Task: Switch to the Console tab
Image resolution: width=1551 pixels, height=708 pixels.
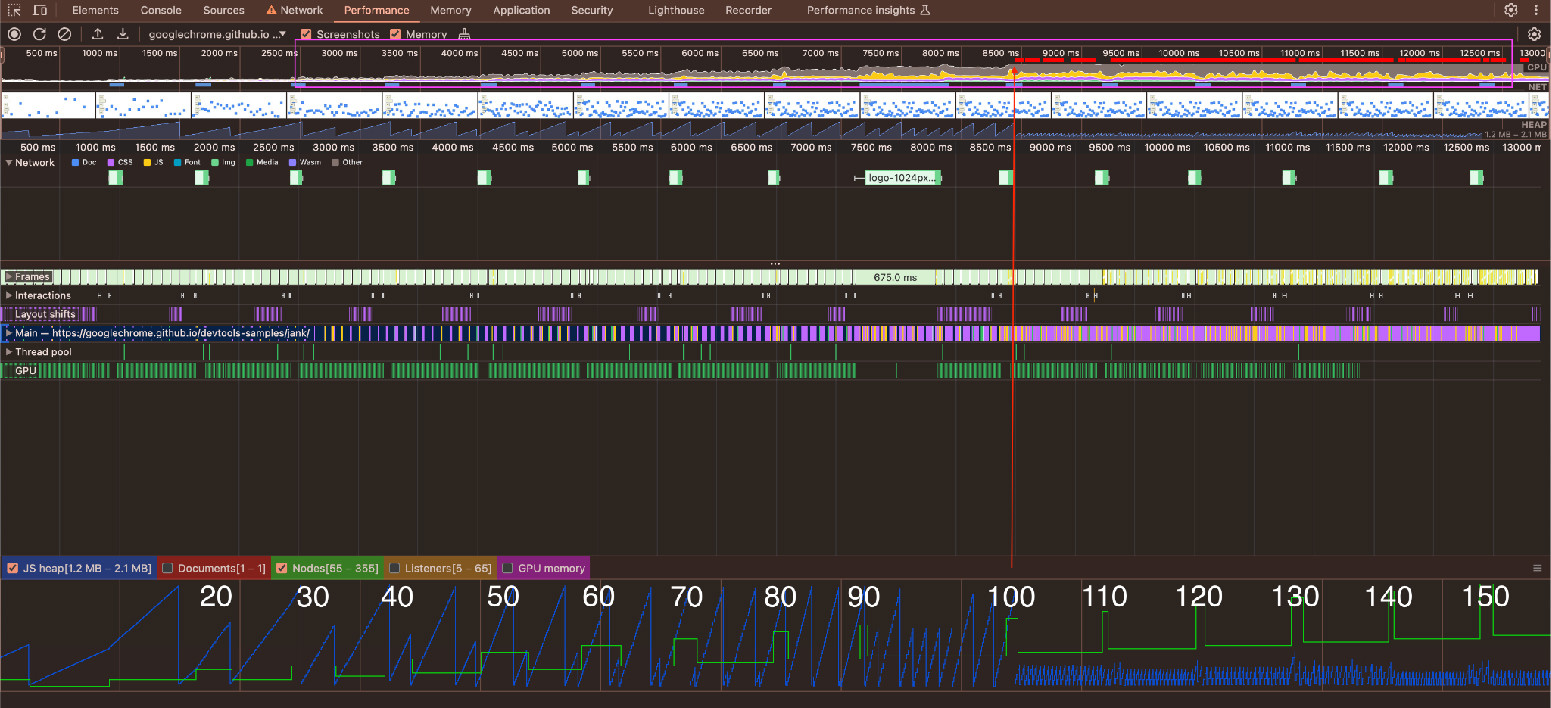Action: 161,10
